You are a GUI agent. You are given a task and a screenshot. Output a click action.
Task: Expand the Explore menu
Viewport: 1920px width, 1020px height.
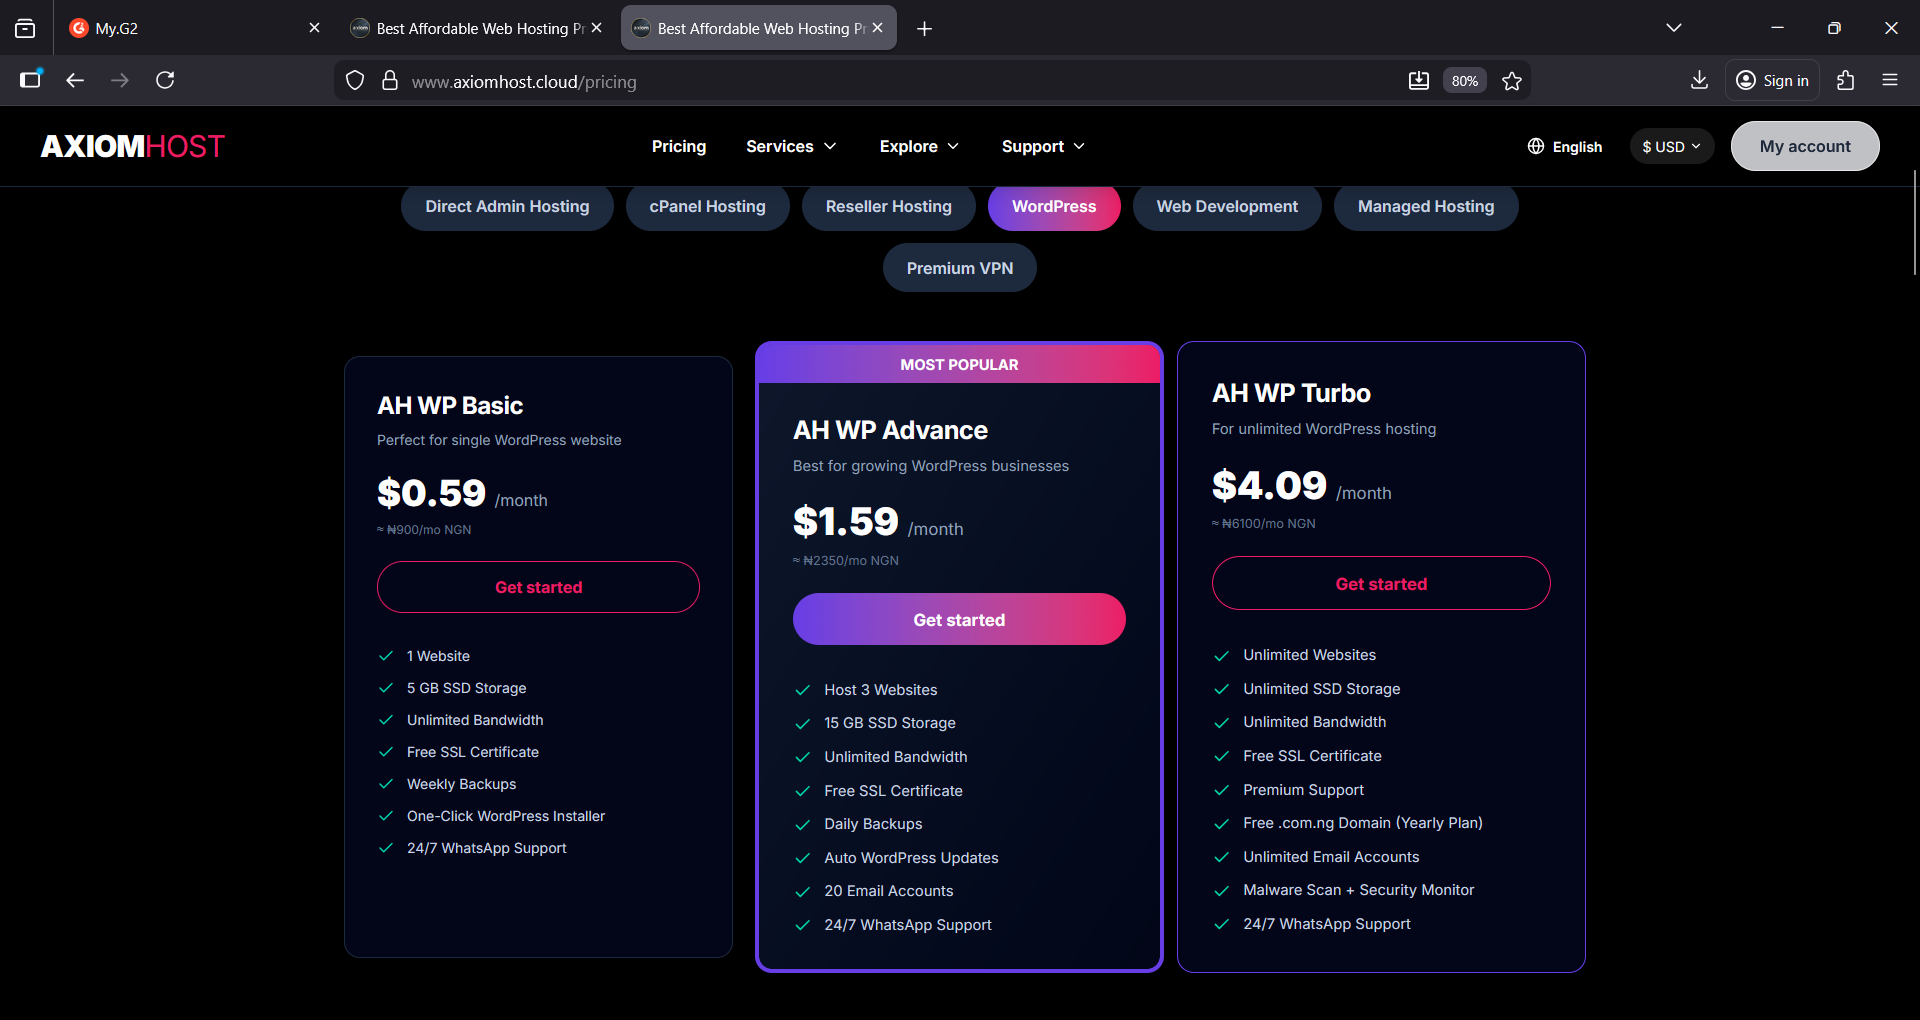(919, 146)
